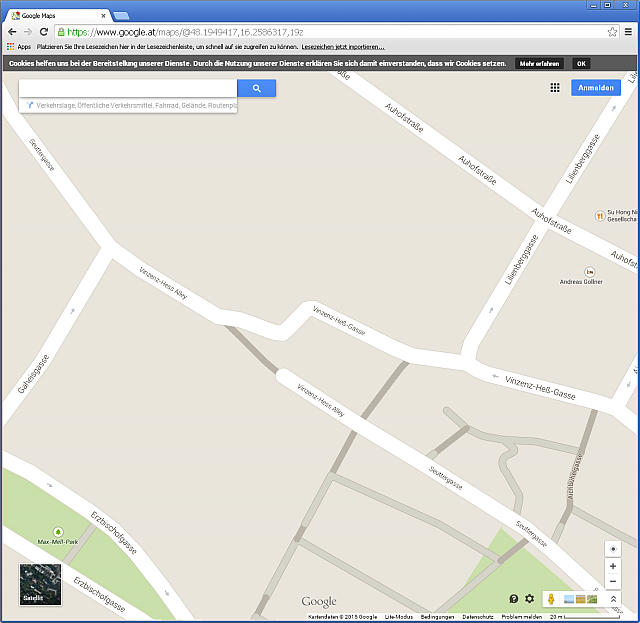Open the help question mark icon
The height and width of the screenshot is (623, 640).
(514, 599)
